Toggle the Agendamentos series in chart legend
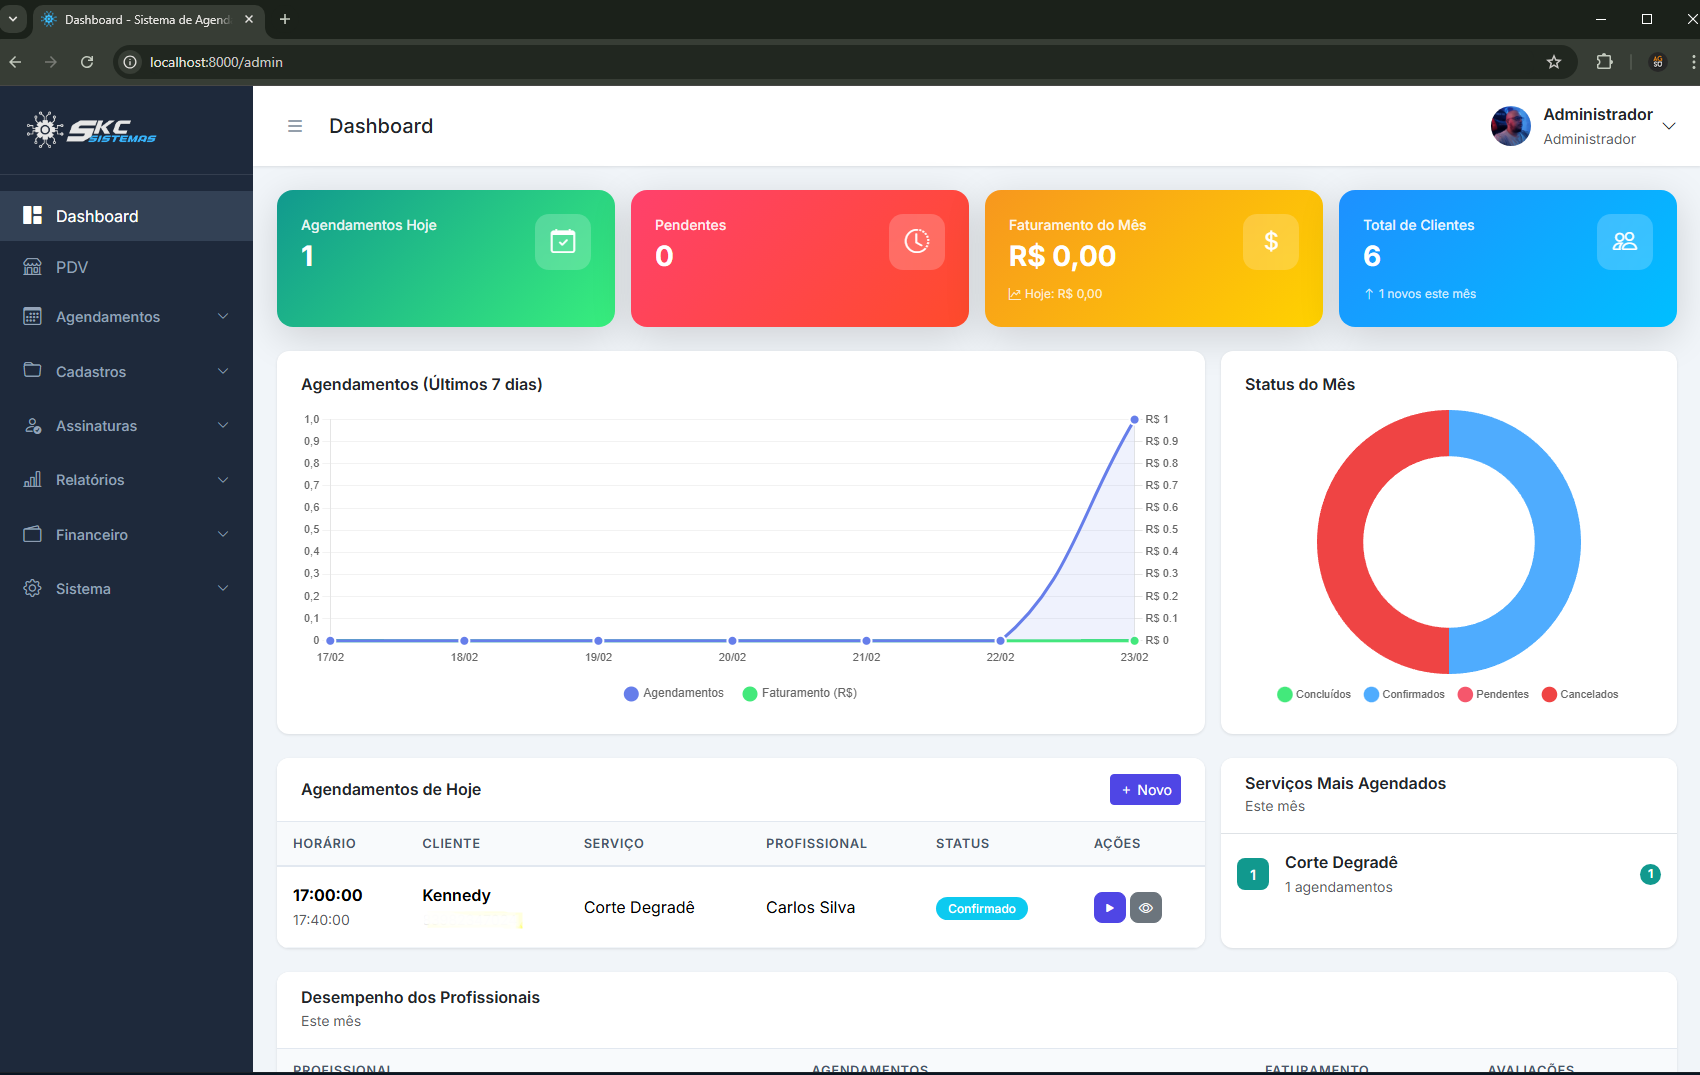Image resolution: width=1700 pixels, height=1075 pixels. click(673, 693)
